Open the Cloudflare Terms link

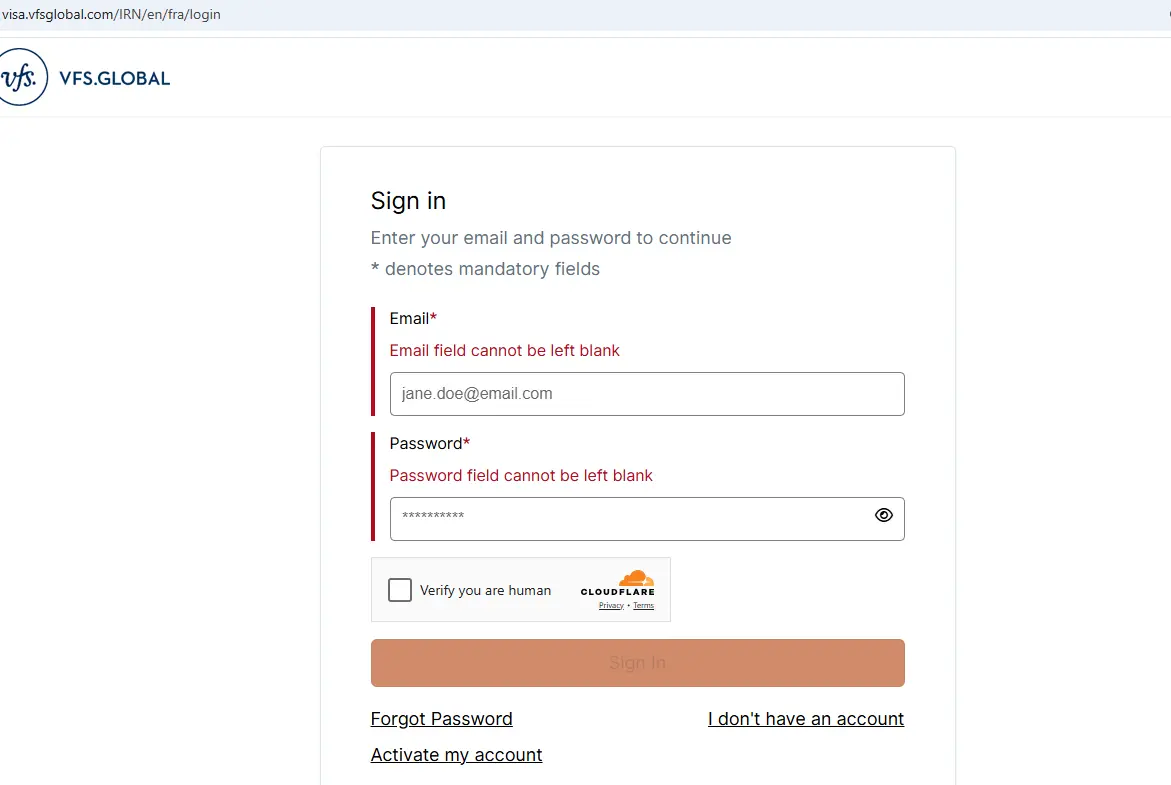(643, 606)
